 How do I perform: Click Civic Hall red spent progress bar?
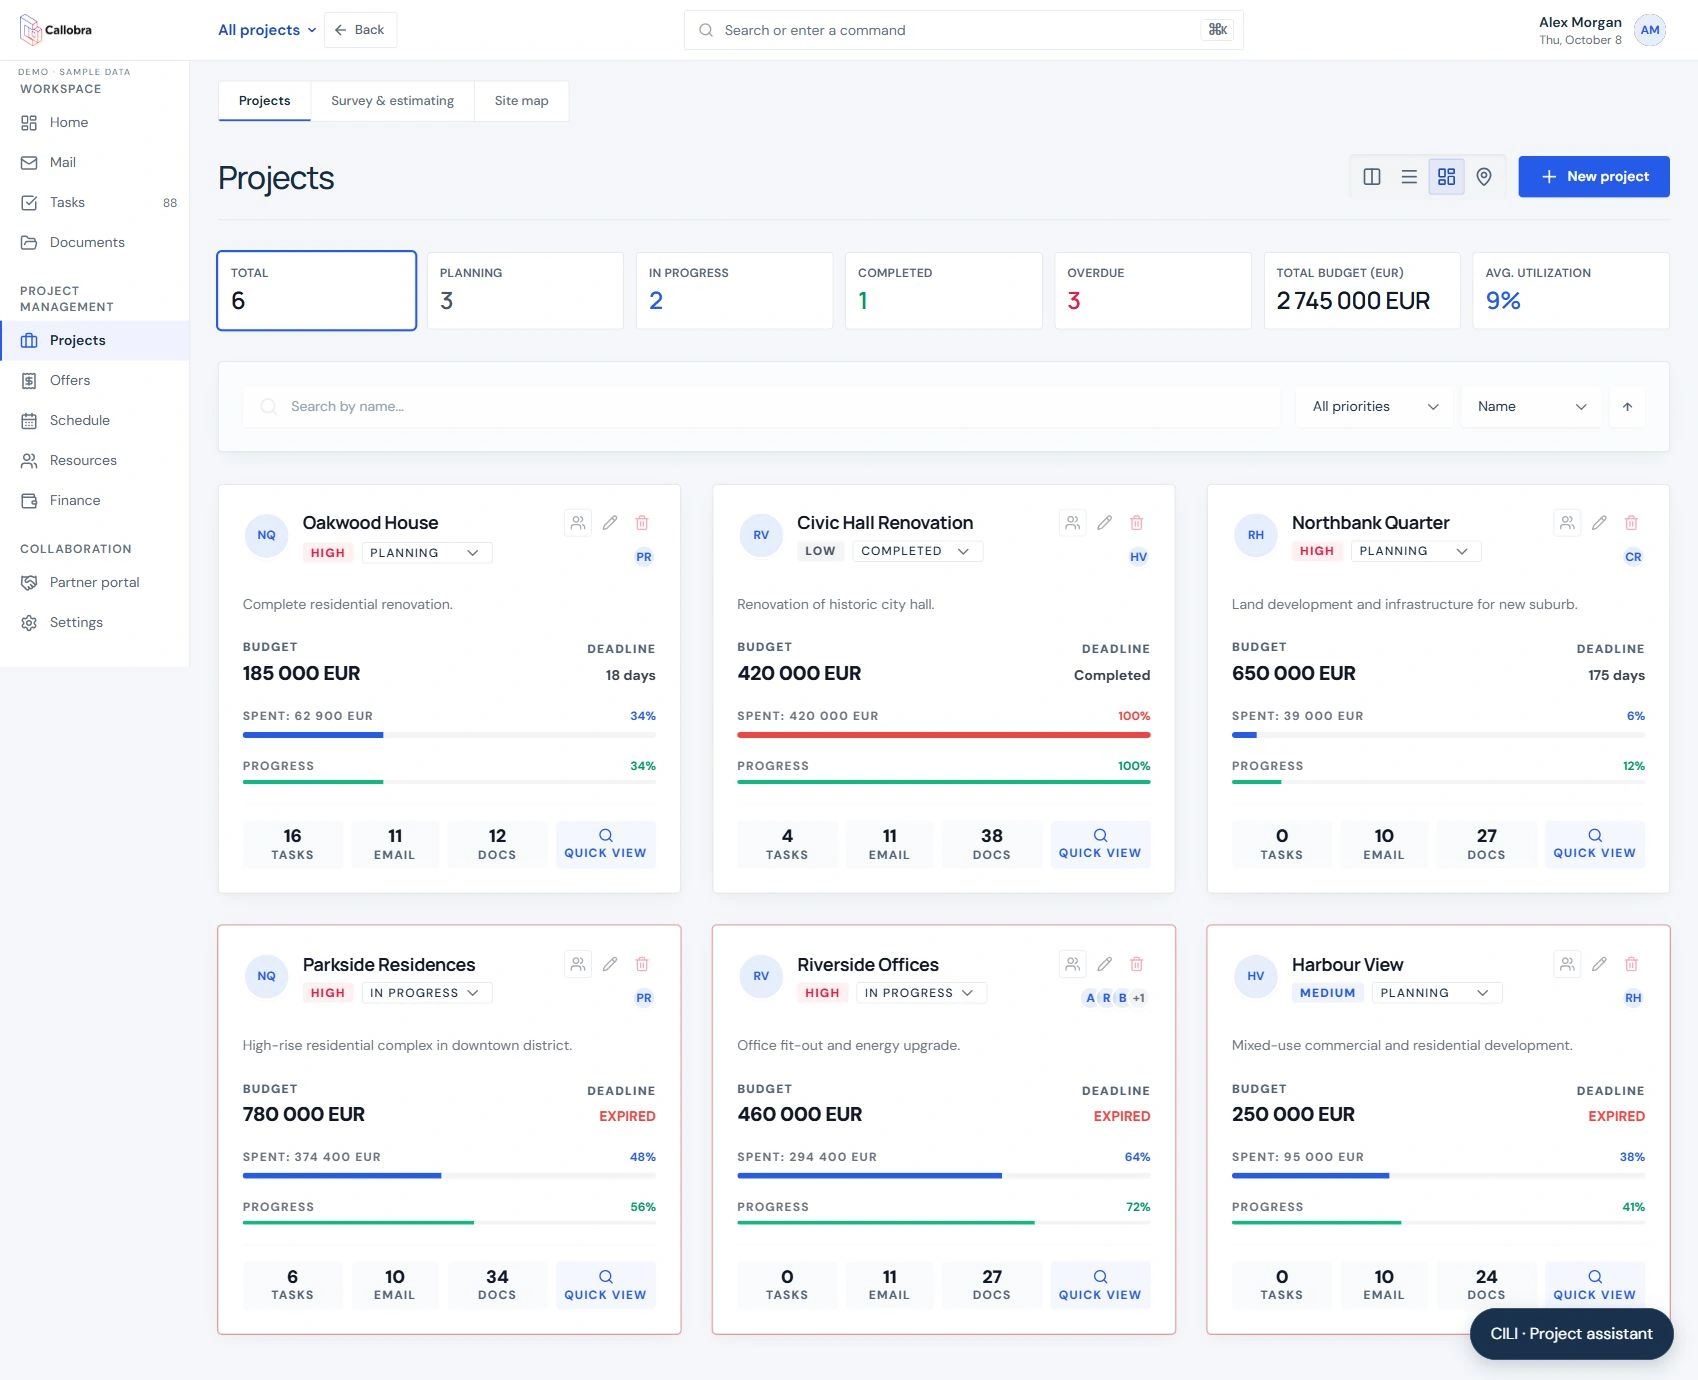pyautogui.click(x=943, y=735)
